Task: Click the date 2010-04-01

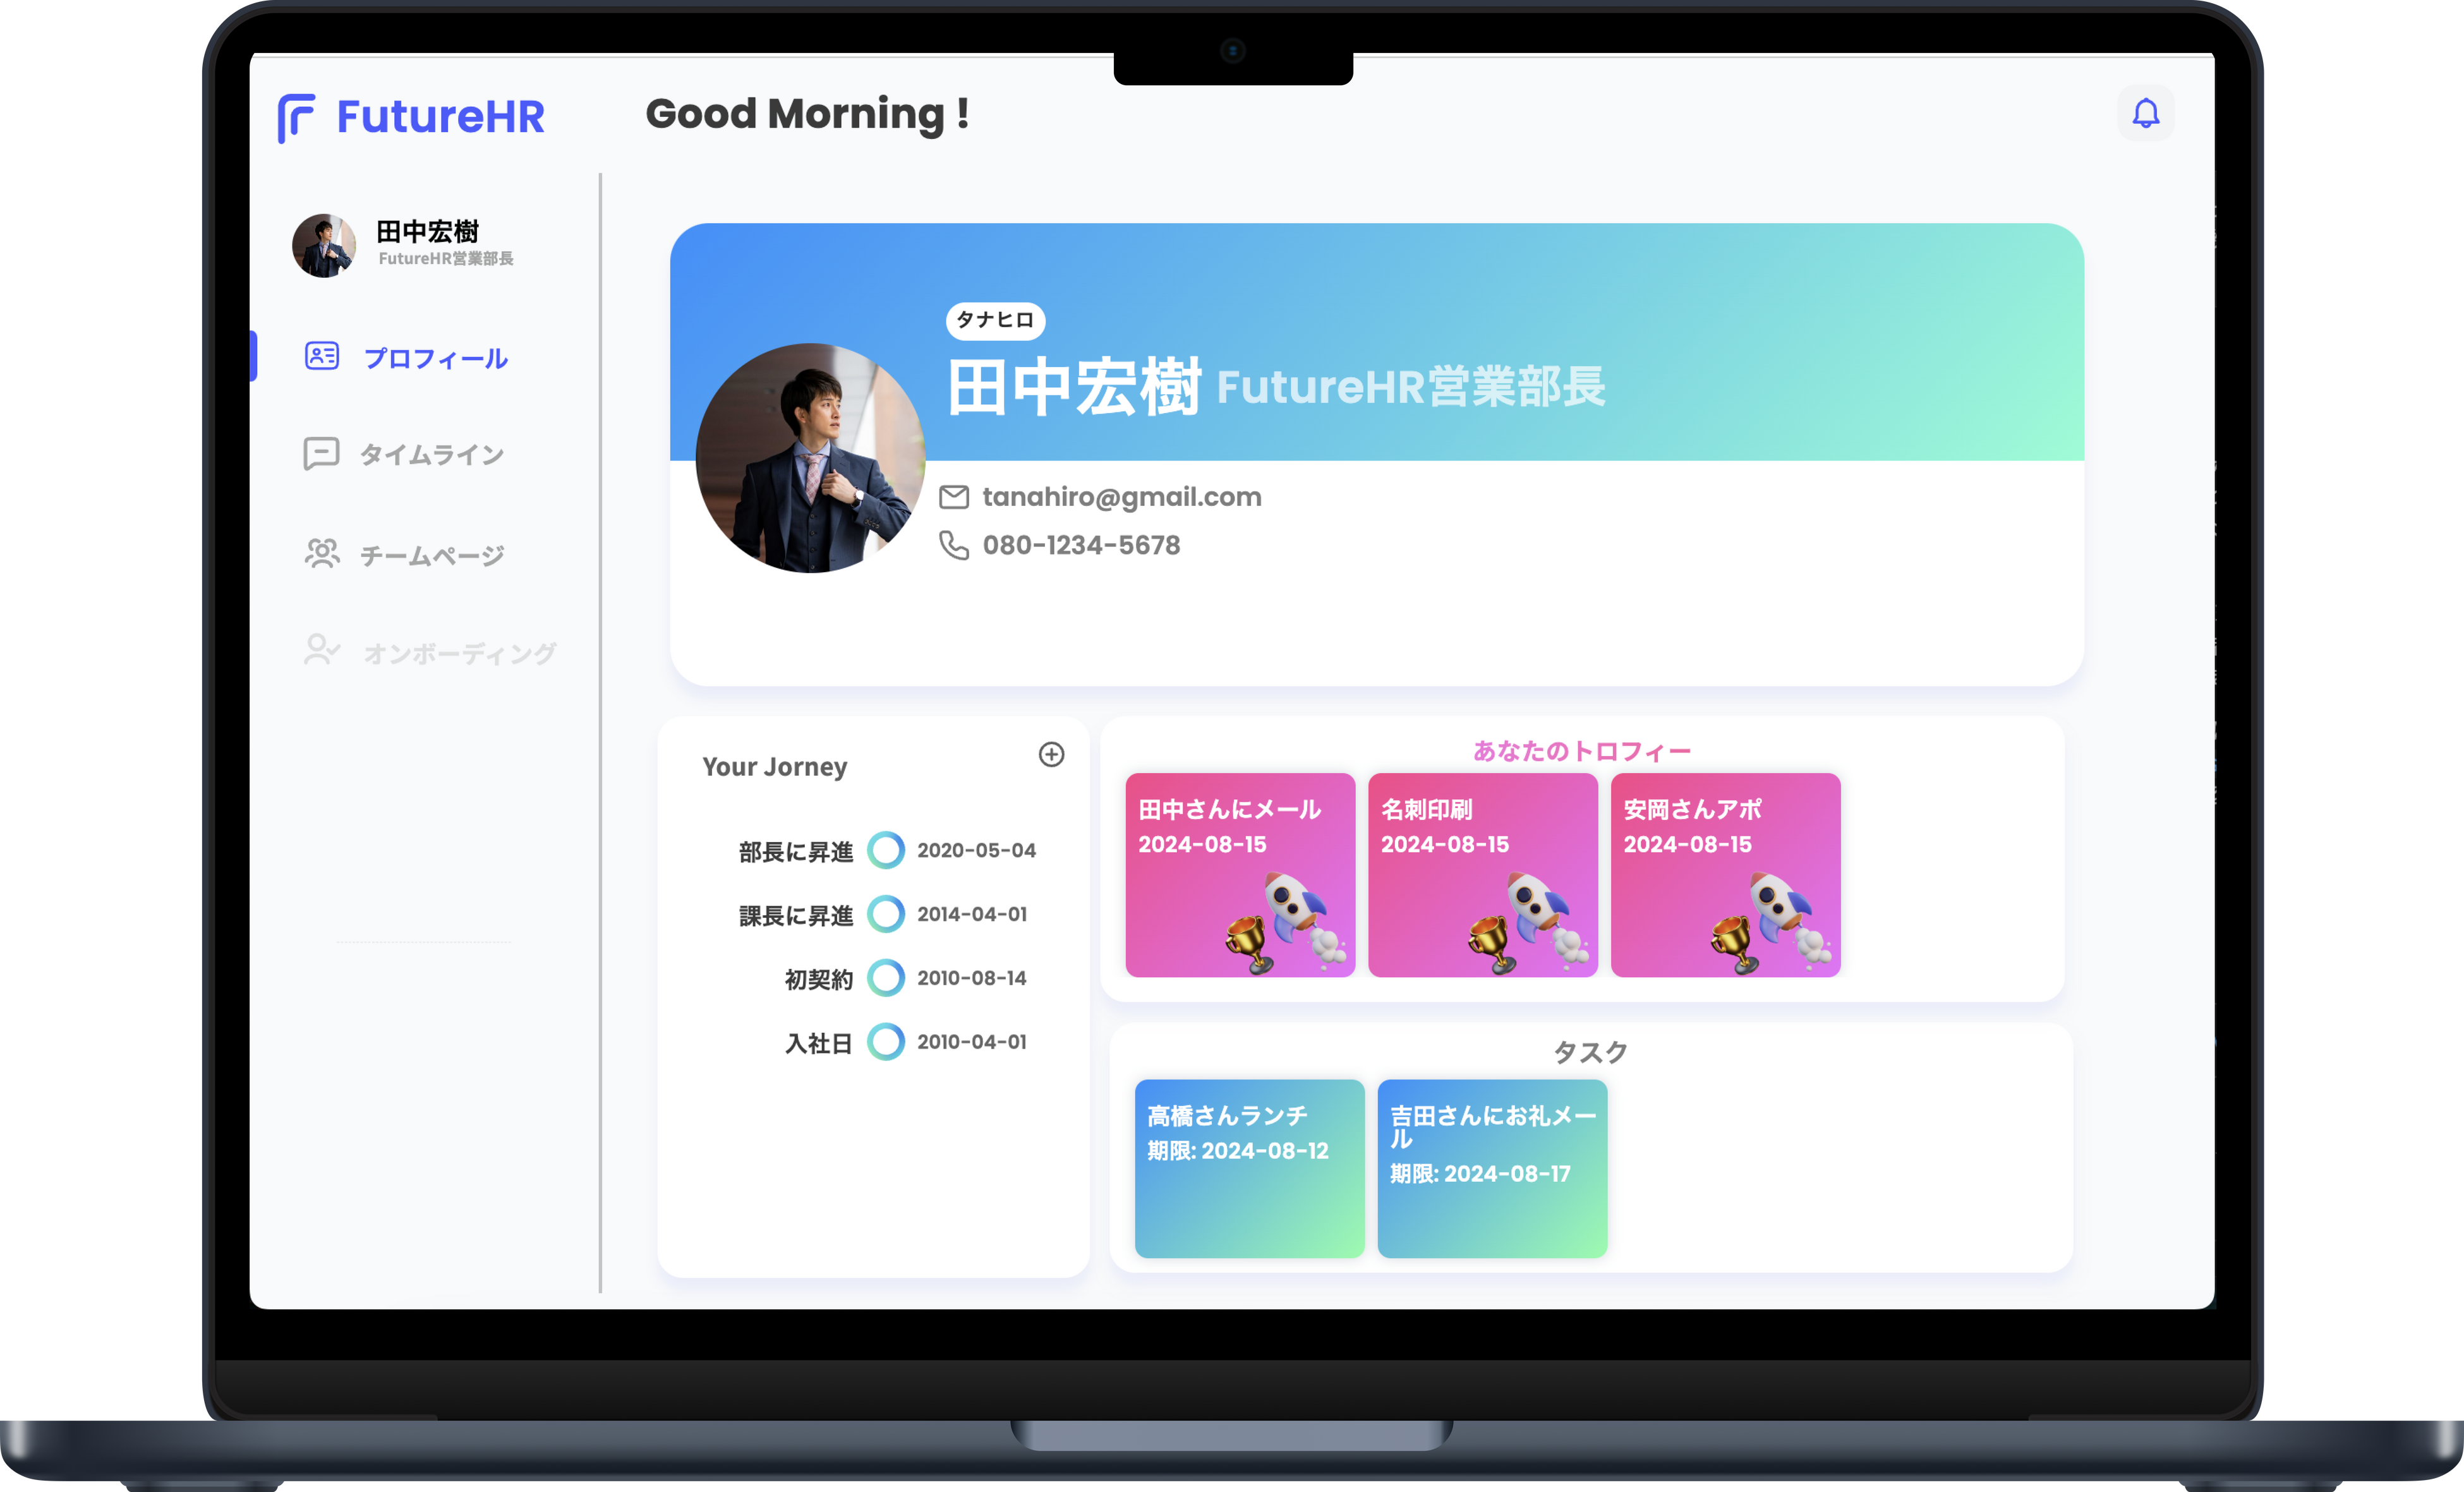Action: tap(972, 1042)
